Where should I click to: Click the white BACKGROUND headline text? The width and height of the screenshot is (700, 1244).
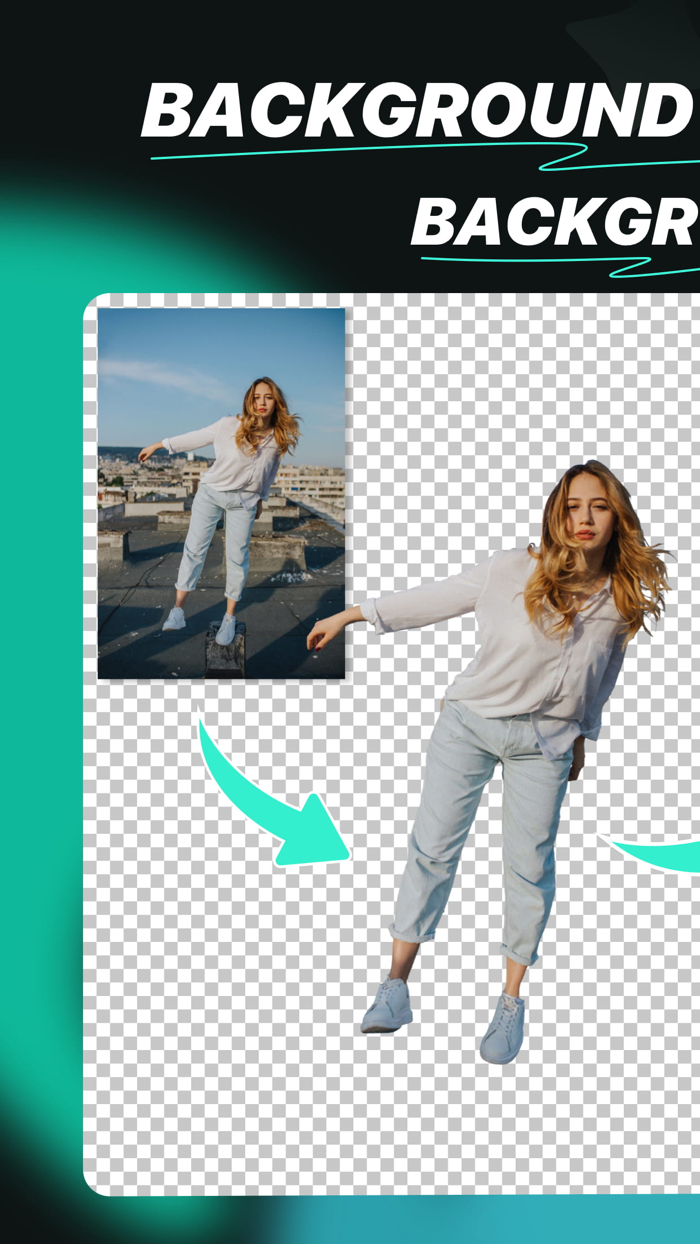(417, 111)
